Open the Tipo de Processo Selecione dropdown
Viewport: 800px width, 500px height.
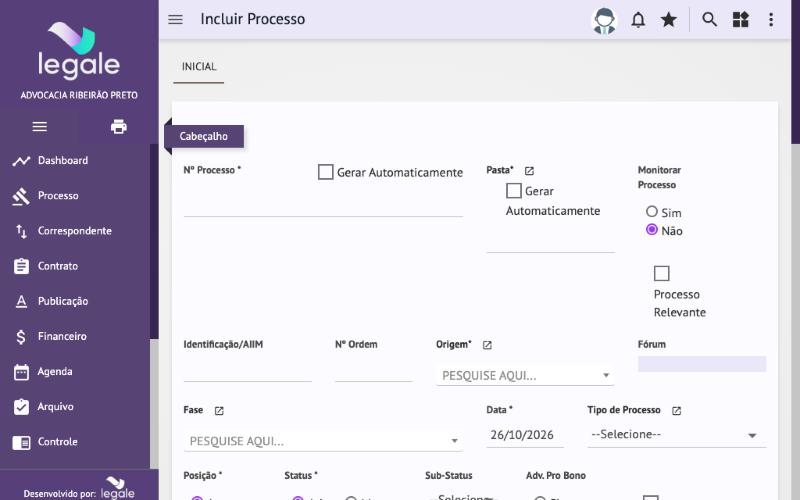[x=676, y=435]
